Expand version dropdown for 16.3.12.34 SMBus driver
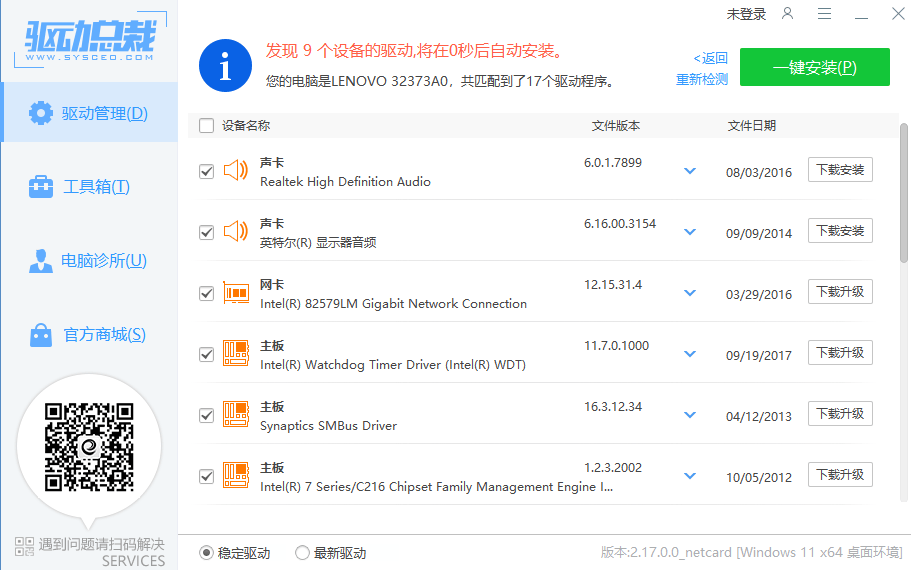Screen dimensions: 911x570 tap(690, 415)
